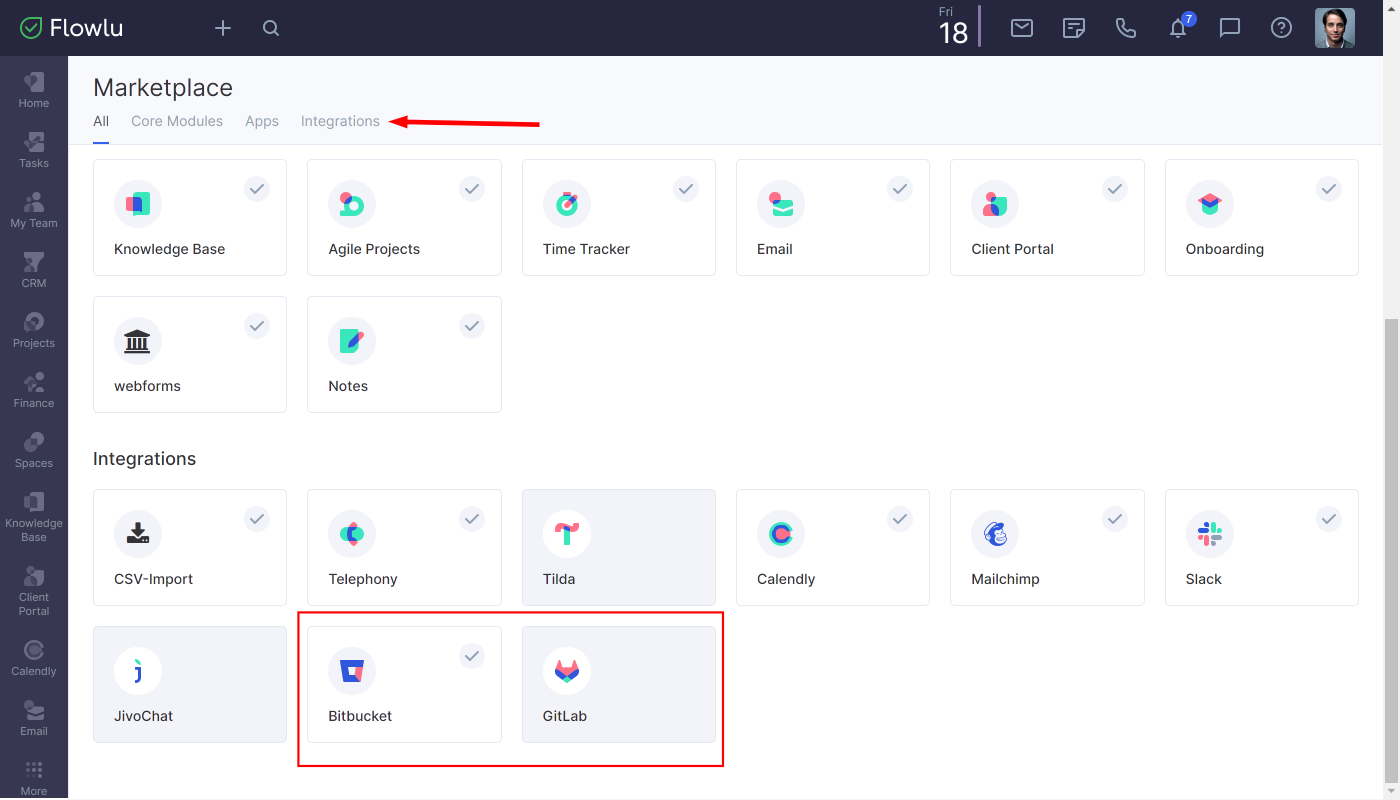Open Projects in the sidebar
The height and width of the screenshot is (800, 1400).
(x=34, y=329)
